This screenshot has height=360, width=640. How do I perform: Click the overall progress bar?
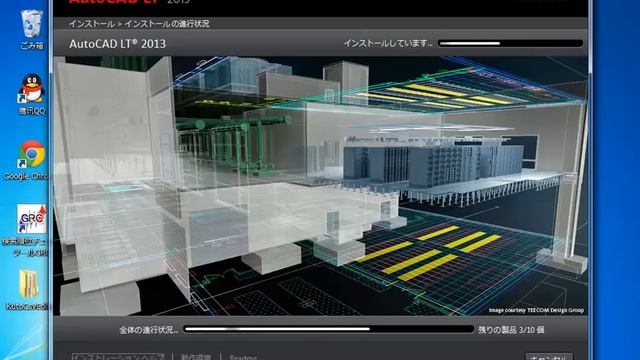coord(329,329)
